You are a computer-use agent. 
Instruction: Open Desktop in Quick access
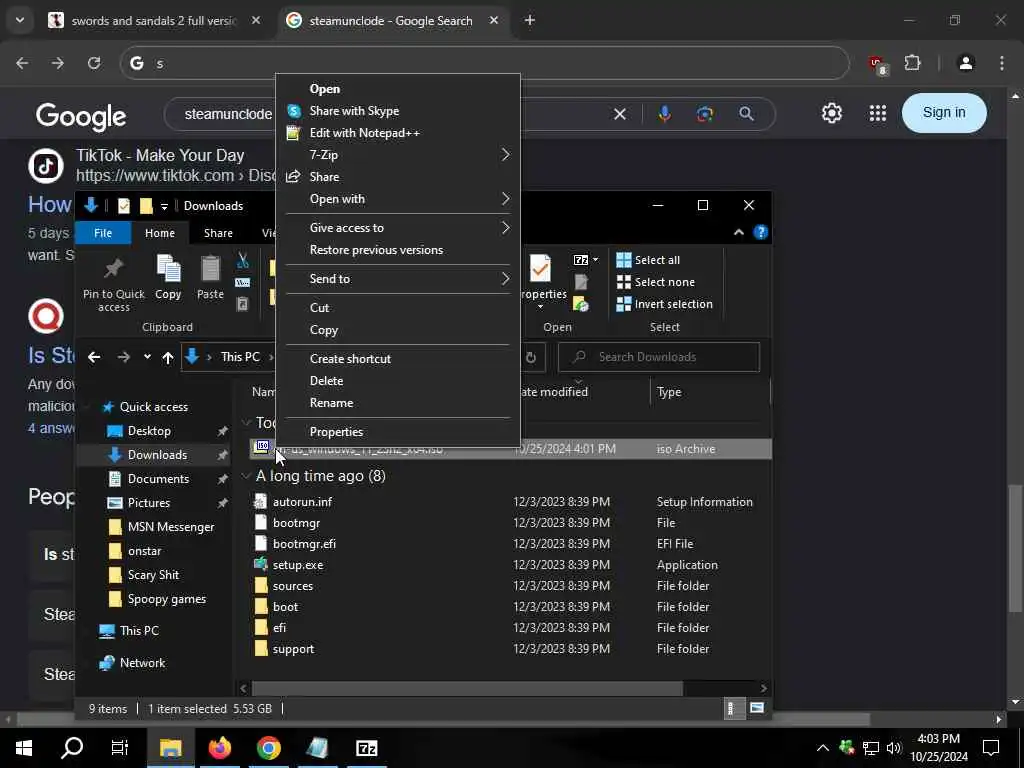coord(149,431)
